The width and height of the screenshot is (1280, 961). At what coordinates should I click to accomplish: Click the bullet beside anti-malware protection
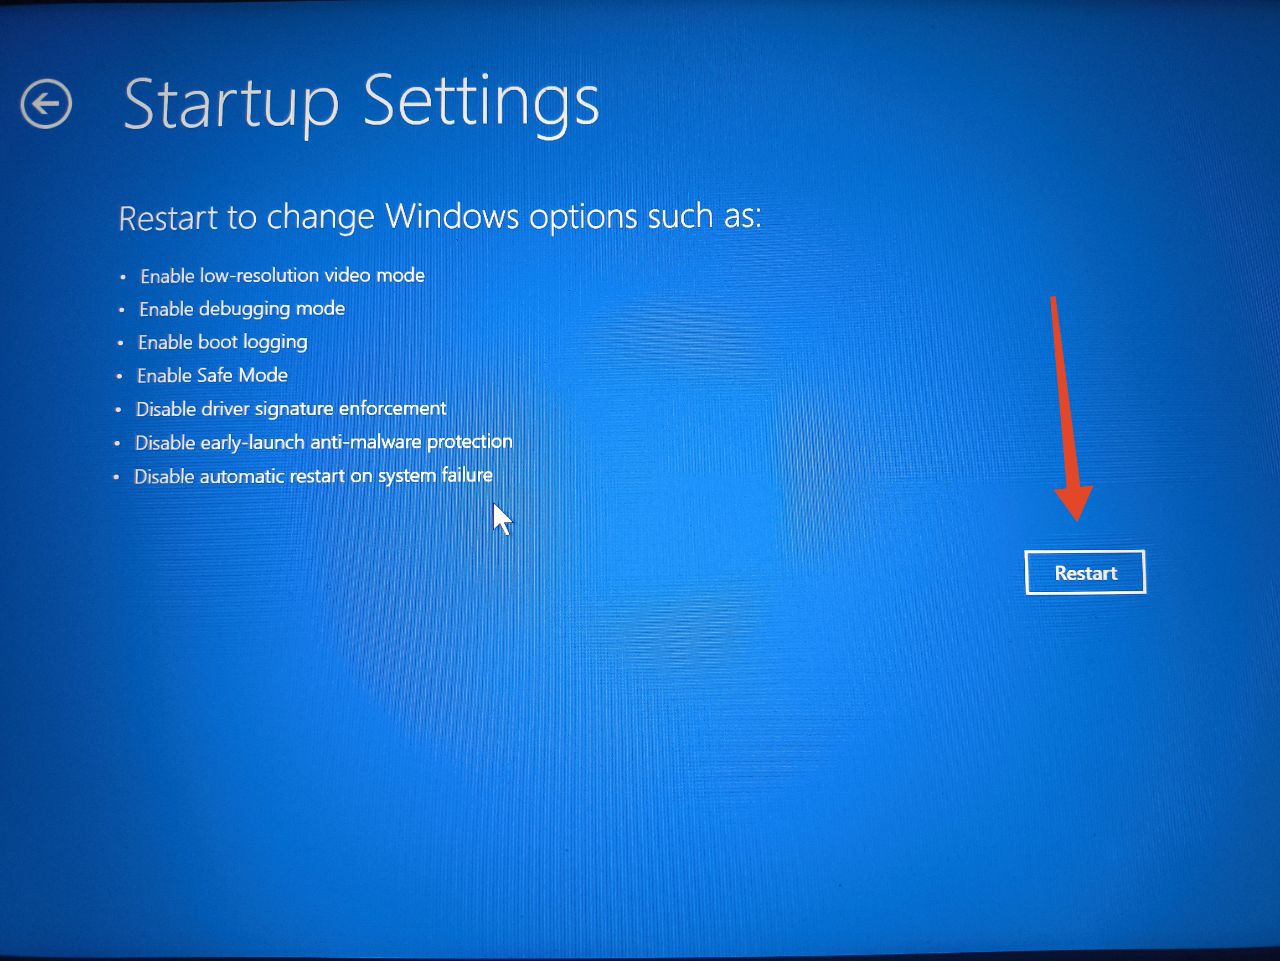[x=117, y=443]
